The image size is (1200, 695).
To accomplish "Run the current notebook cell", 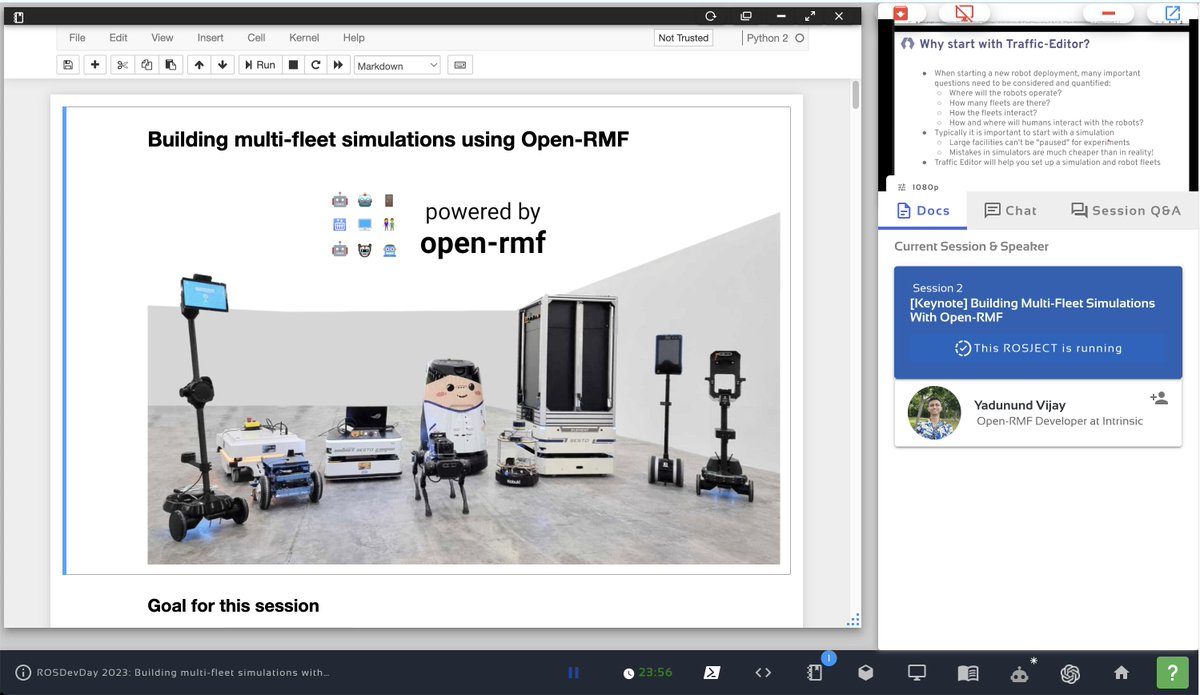I will (x=260, y=64).
